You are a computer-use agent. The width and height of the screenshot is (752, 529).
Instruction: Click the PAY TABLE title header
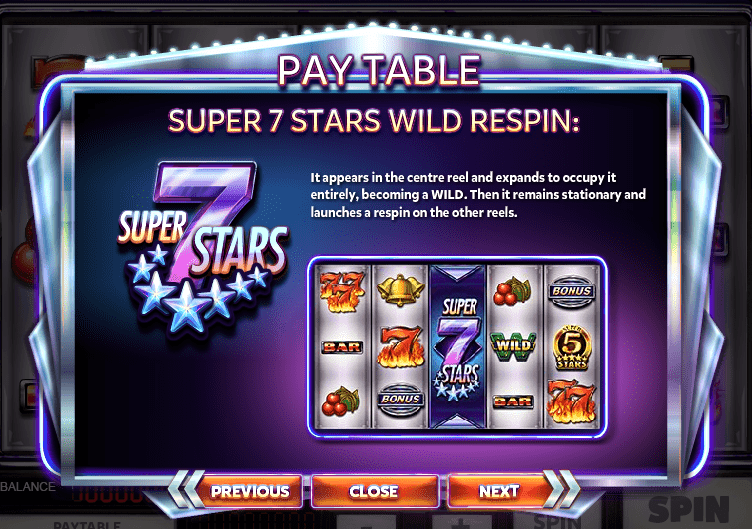pyautogui.click(x=379, y=71)
